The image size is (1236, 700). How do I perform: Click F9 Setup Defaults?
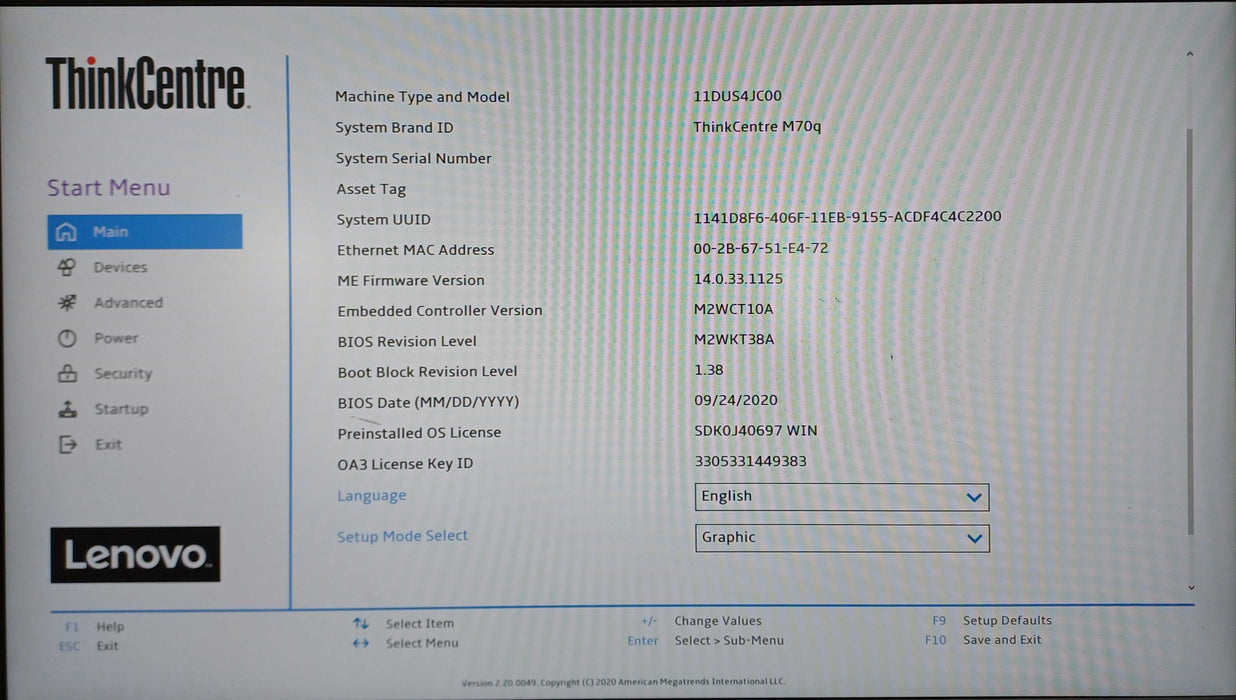992,621
